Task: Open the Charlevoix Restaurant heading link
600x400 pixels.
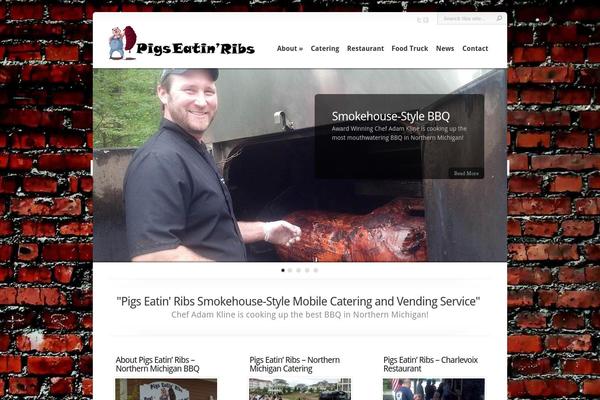Action: coord(430,364)
